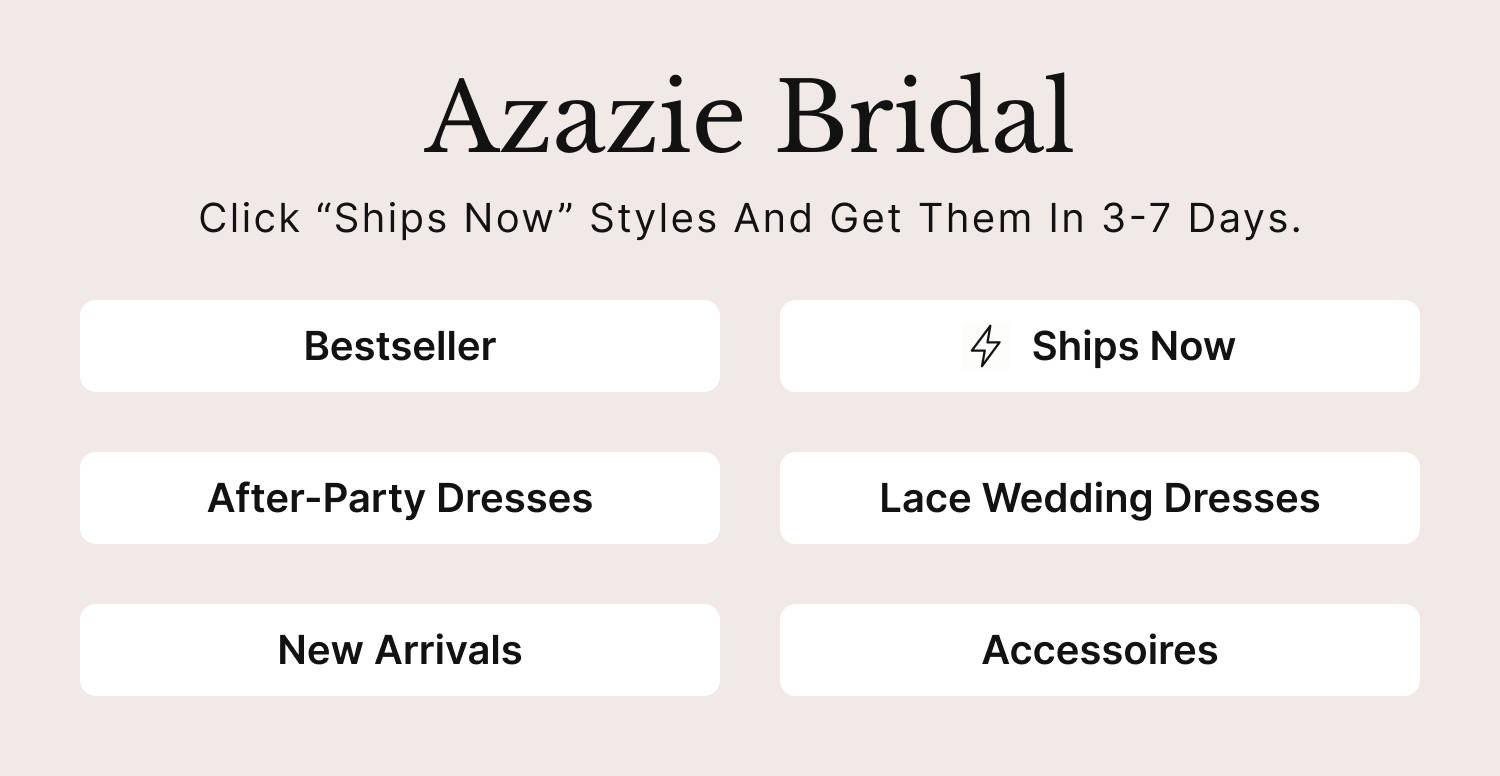
Task: Click the lightning bolt icon
Action: (x=986, y=346)
